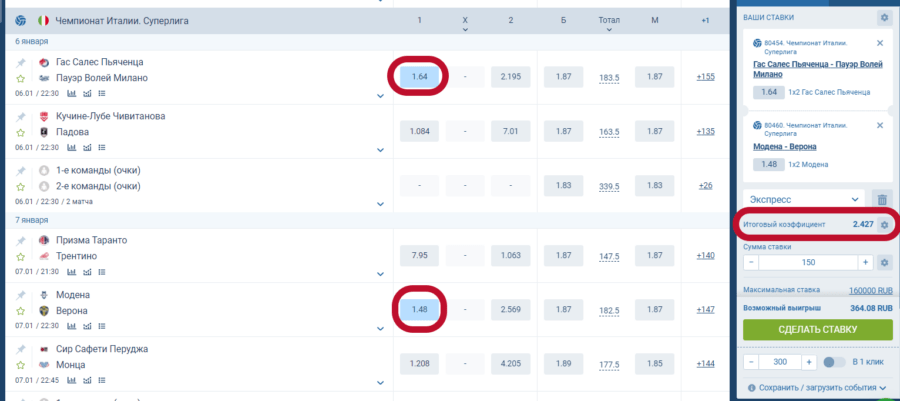Click trash icon to clear bet slip
900x401 pixels.
tap(881, 199)
